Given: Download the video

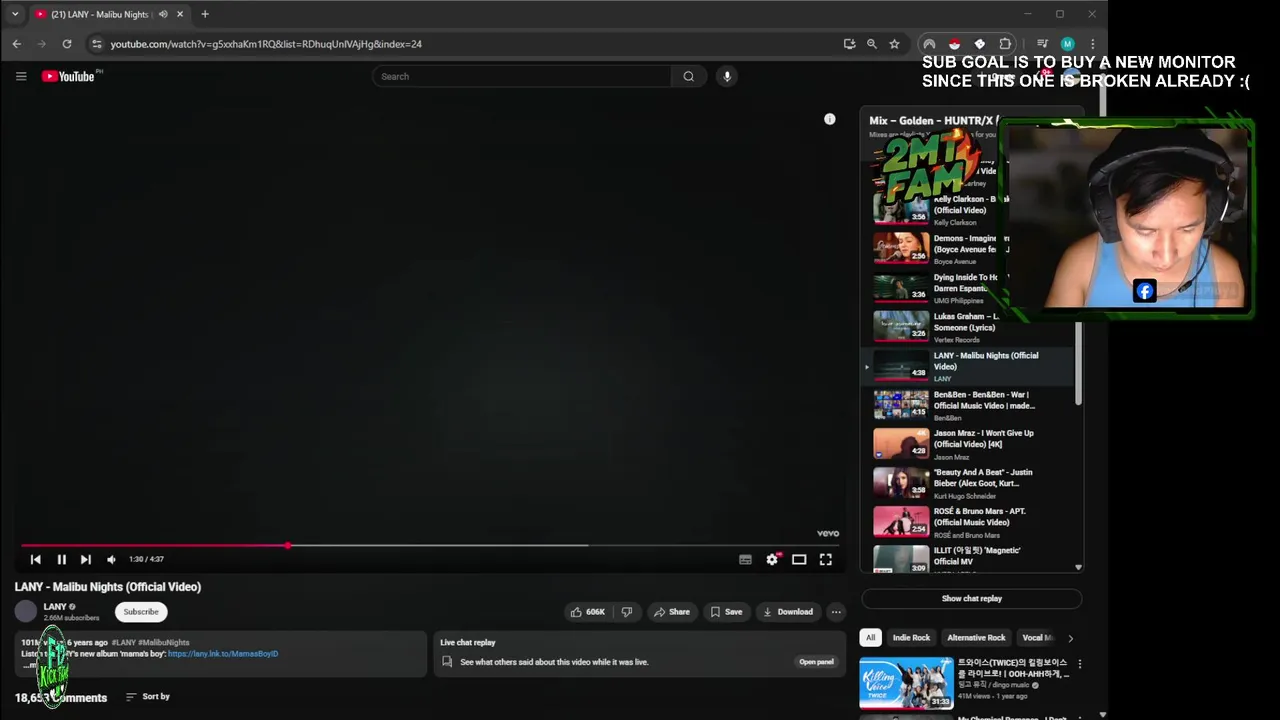Looking at the screenshot, I should click(788, 612).
